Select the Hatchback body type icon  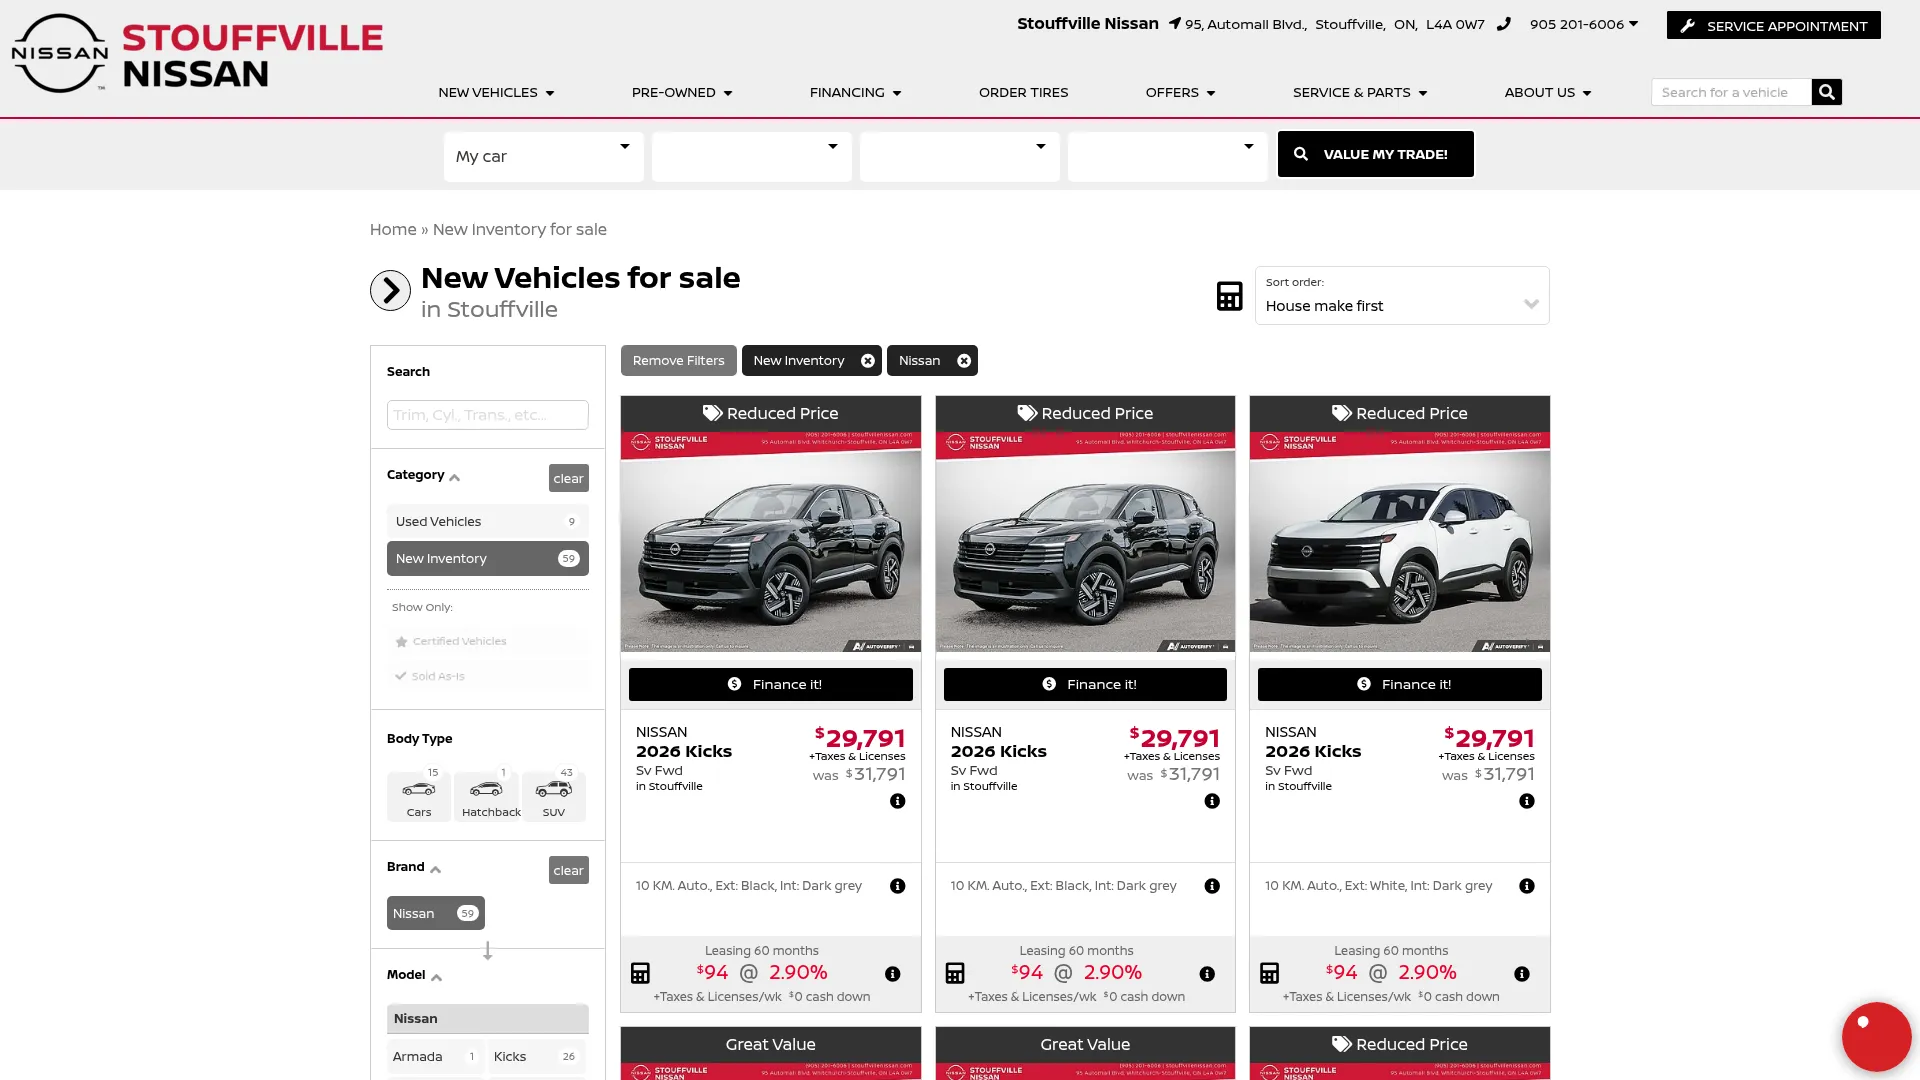[x=487, y=796]
